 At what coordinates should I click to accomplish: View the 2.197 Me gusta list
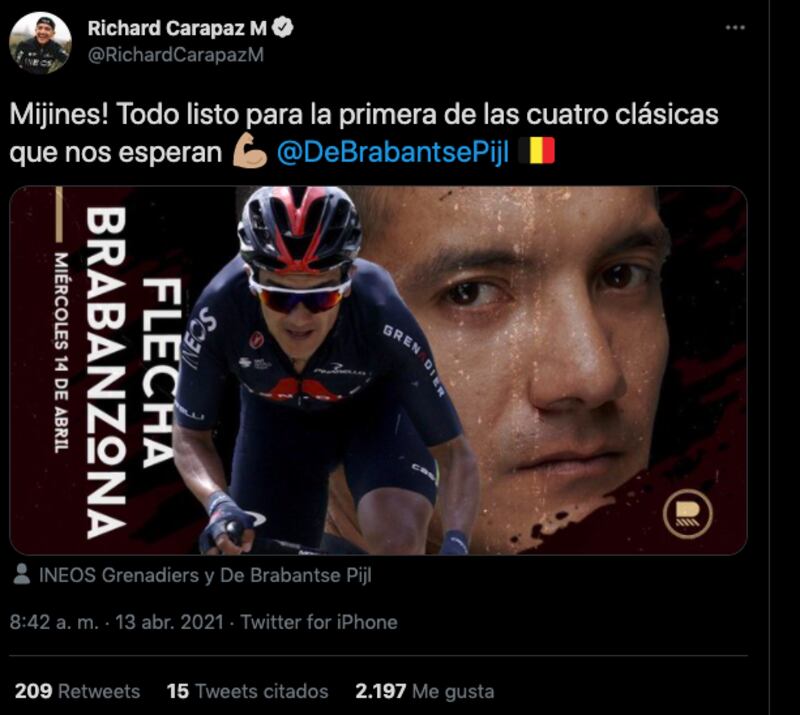click(x=424, y=692)
